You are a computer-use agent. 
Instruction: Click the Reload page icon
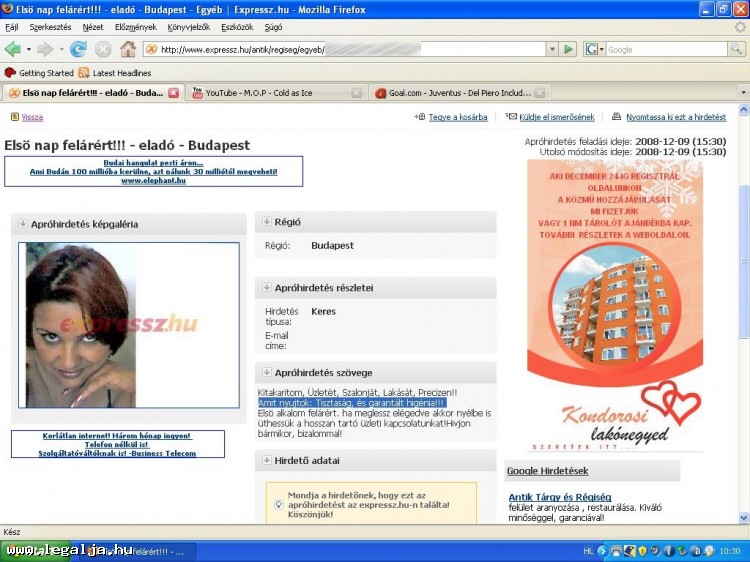coord(78,49)
